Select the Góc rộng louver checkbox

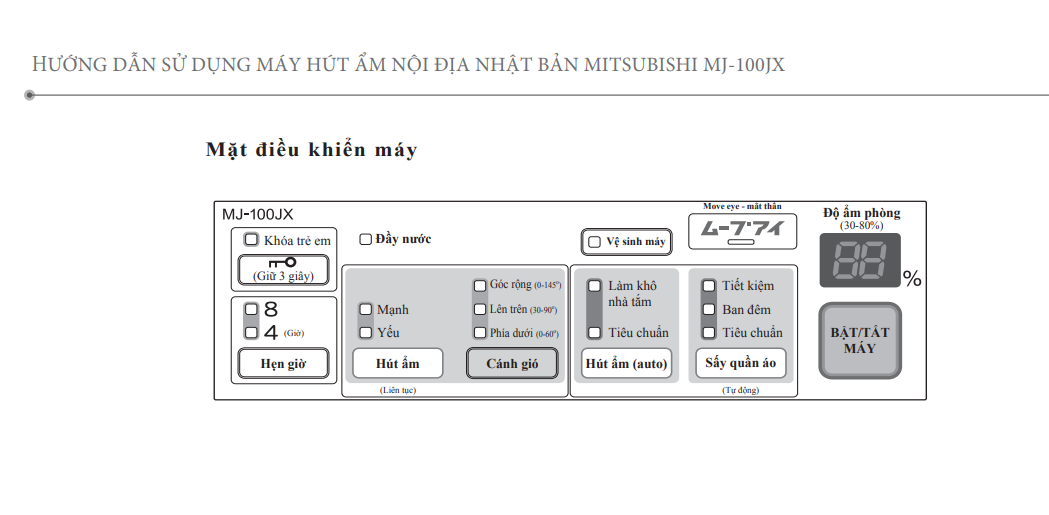480,285
